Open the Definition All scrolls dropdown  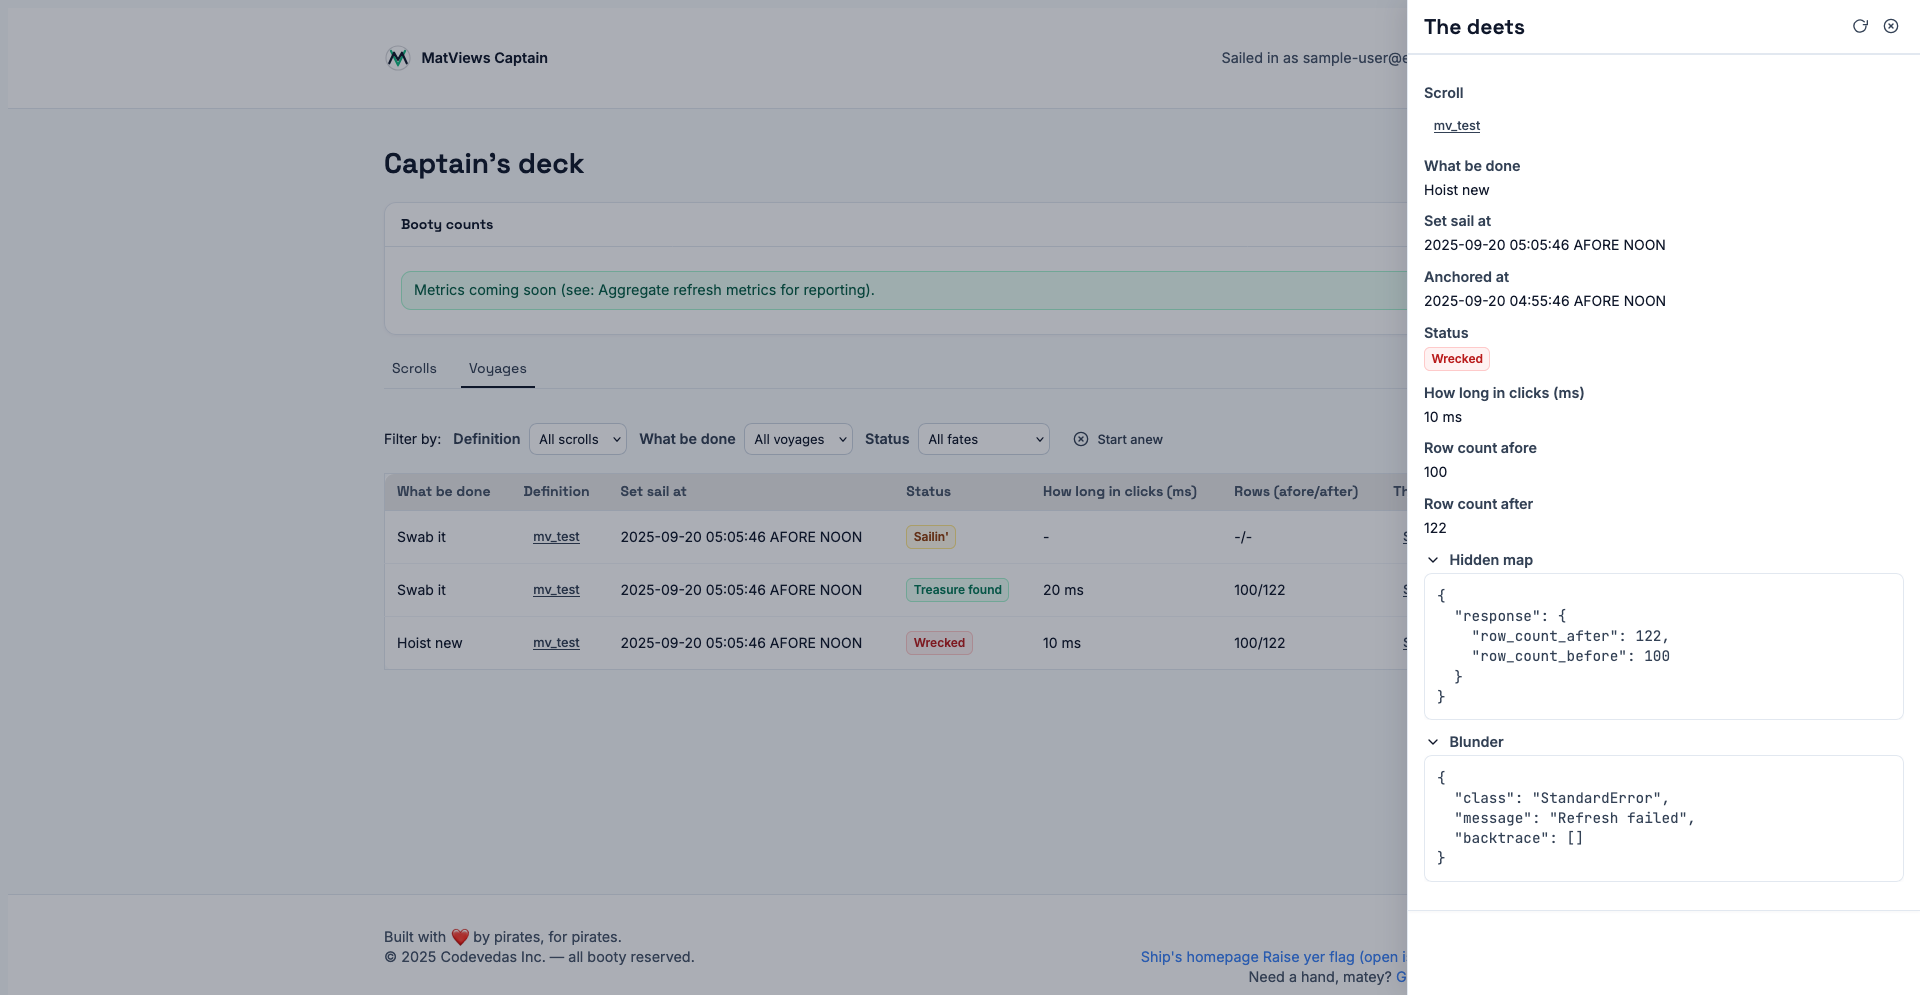578,439
